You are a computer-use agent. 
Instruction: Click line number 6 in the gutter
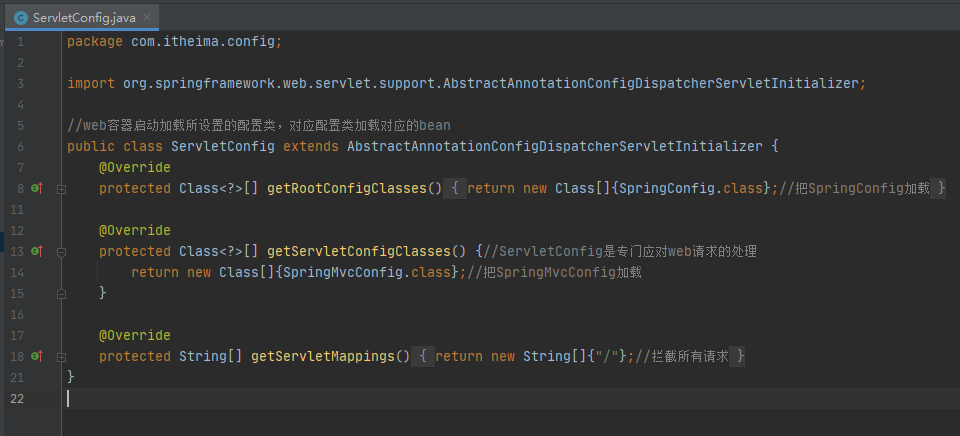click(x=20, y=146)
